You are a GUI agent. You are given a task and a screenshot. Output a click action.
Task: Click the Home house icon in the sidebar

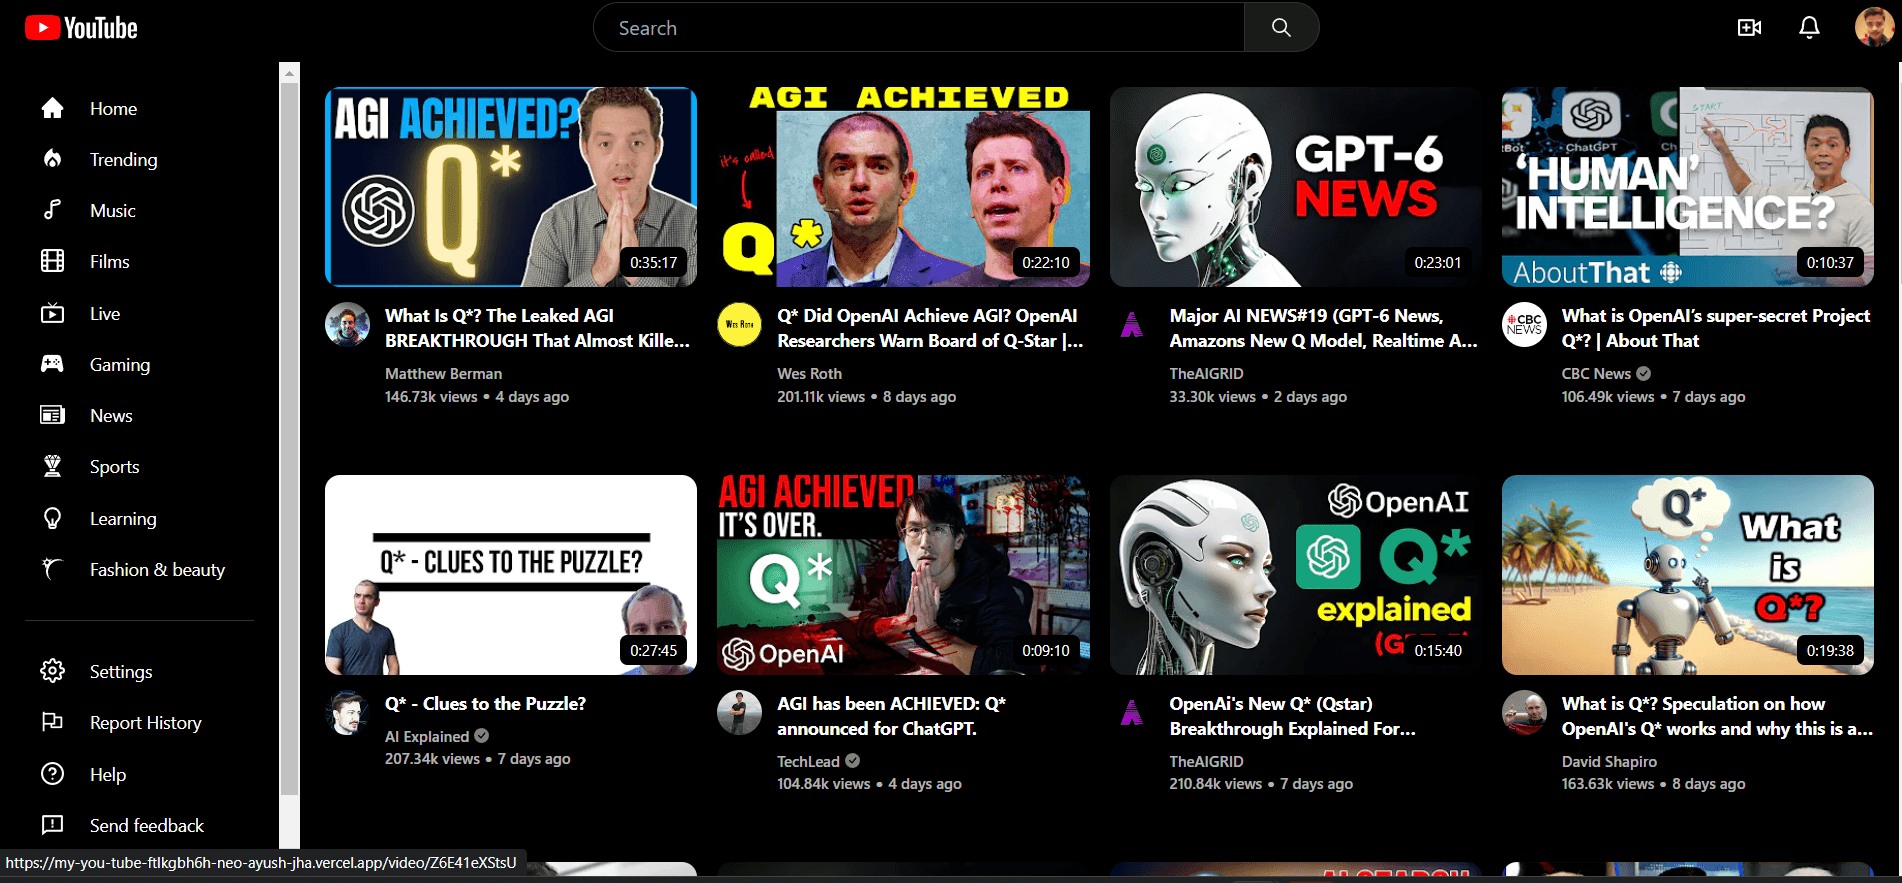52,108
